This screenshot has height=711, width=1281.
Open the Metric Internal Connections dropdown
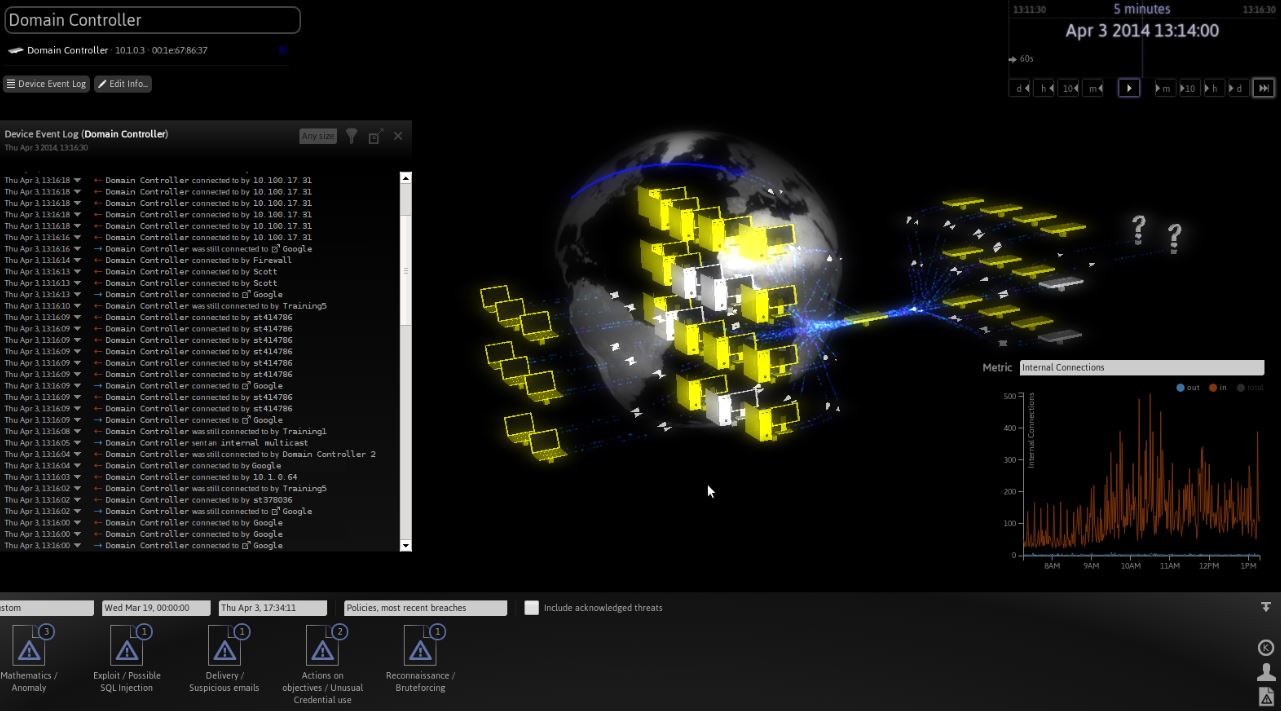click(x=1141, y=368)
